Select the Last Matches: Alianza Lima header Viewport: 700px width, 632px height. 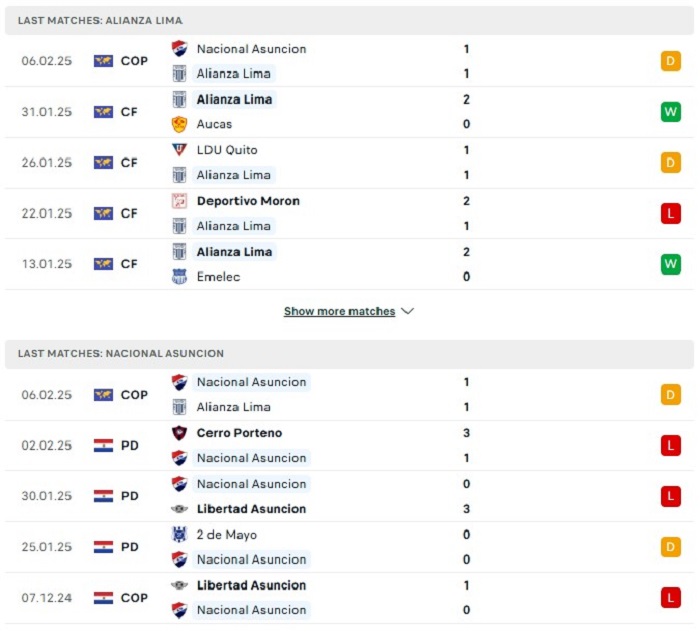coord(349,21)
